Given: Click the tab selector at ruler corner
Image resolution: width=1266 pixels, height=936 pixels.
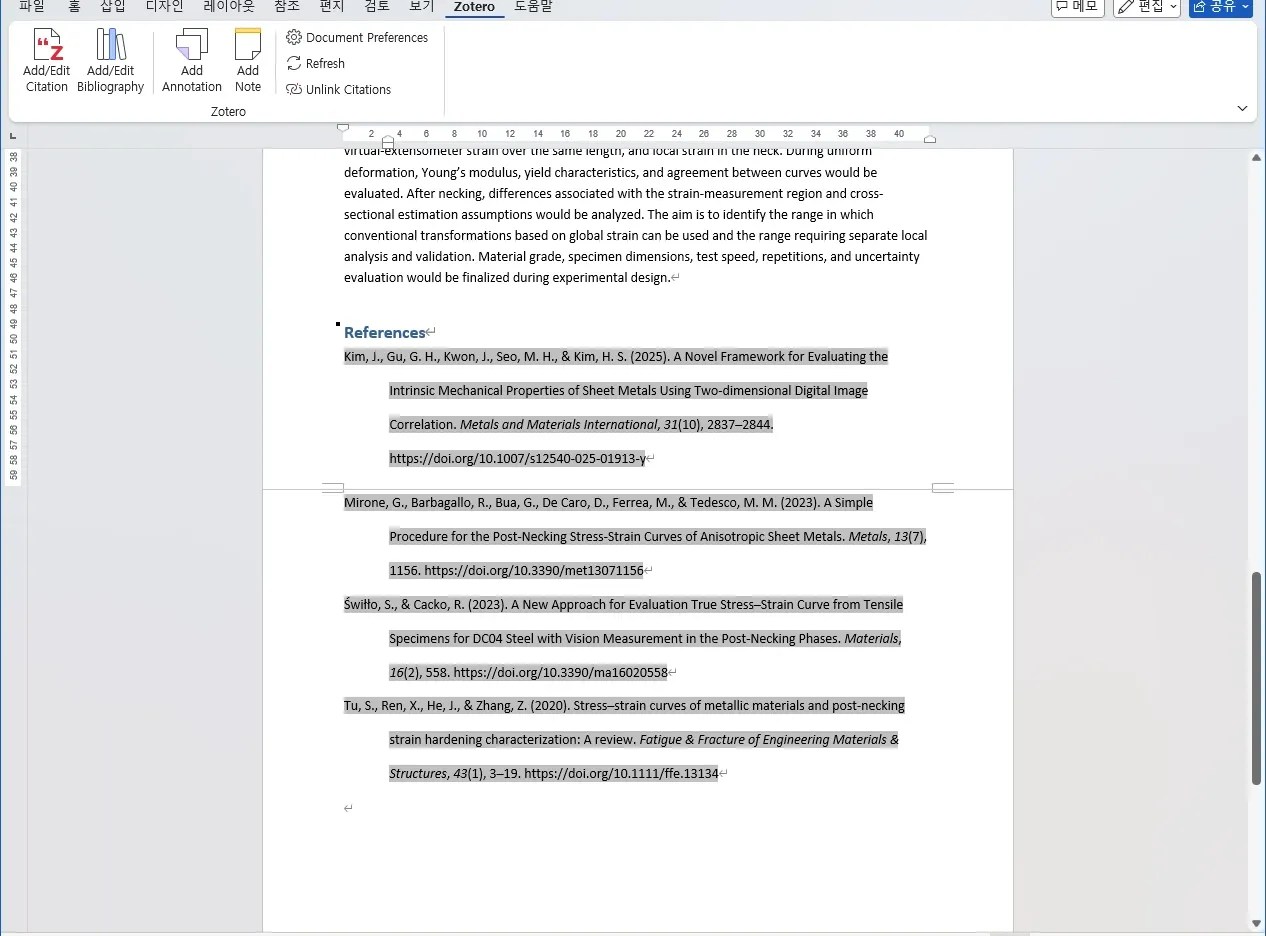Looking at the screenshot, I should coord(12,135).
